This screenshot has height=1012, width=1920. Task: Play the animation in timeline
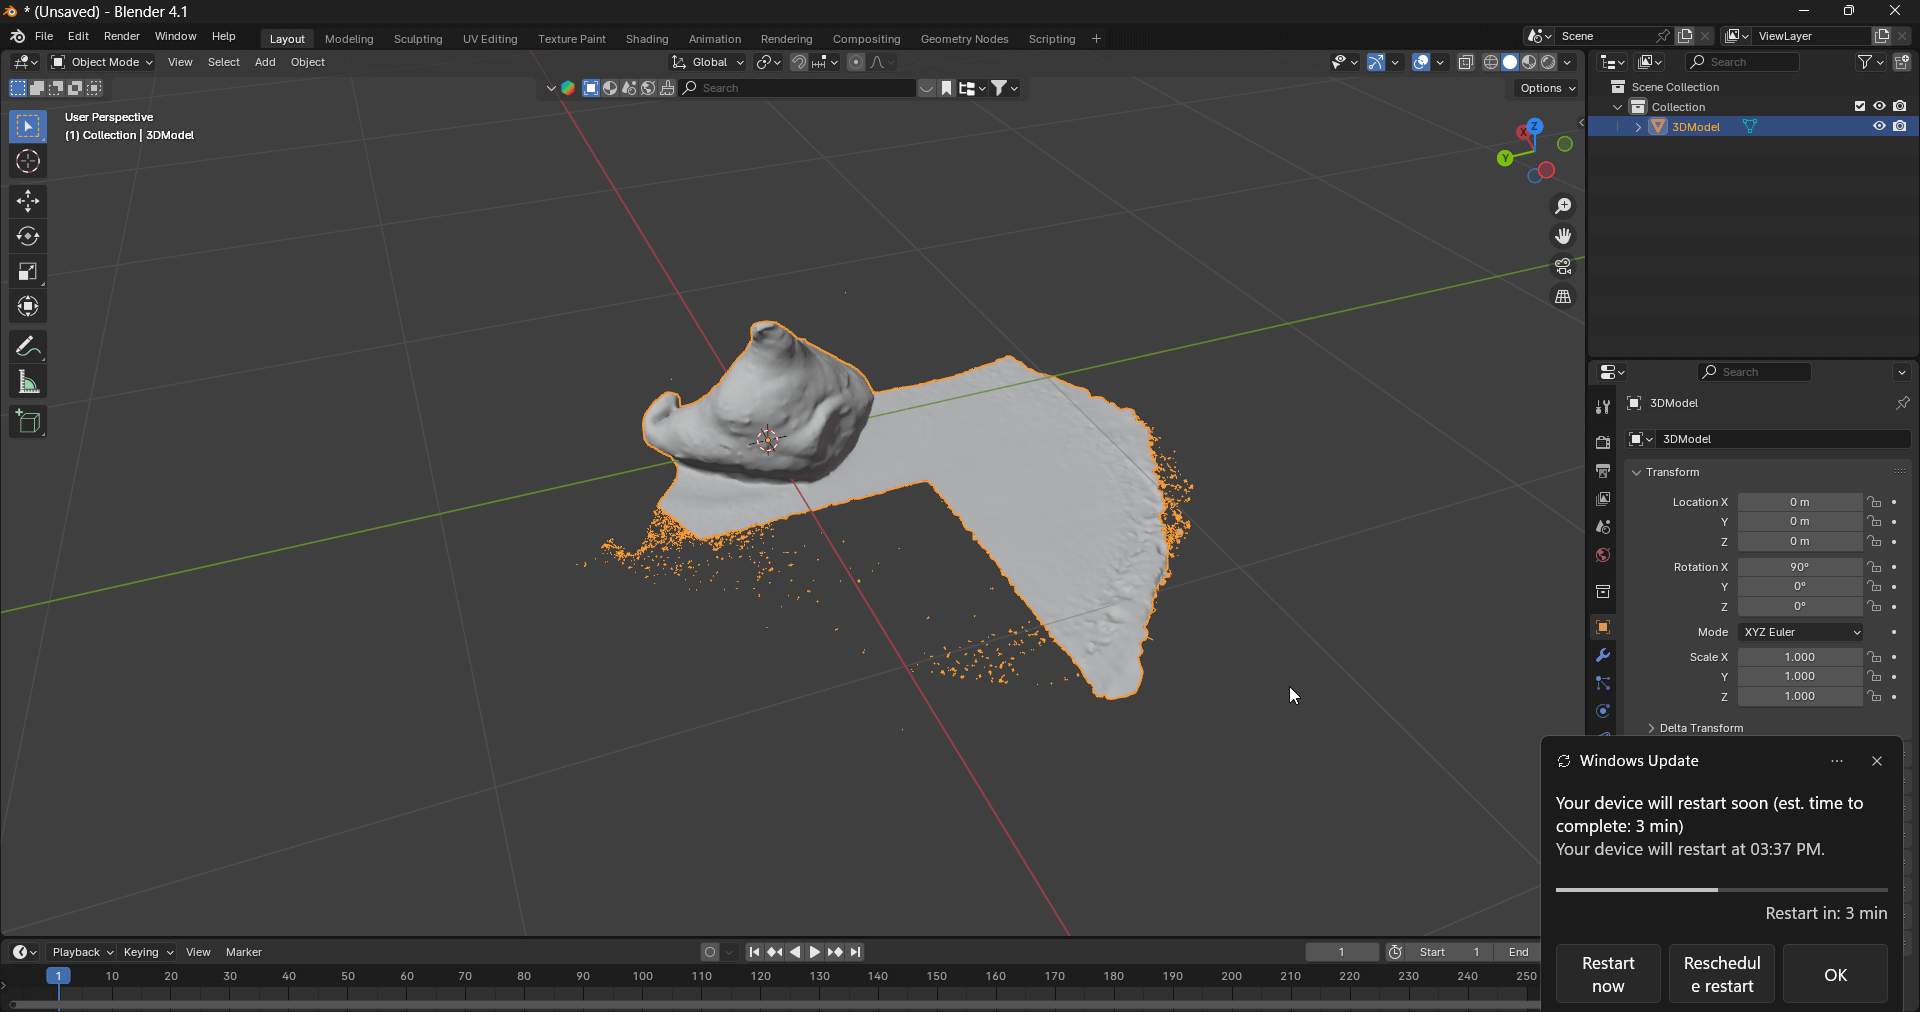(815, 952)
